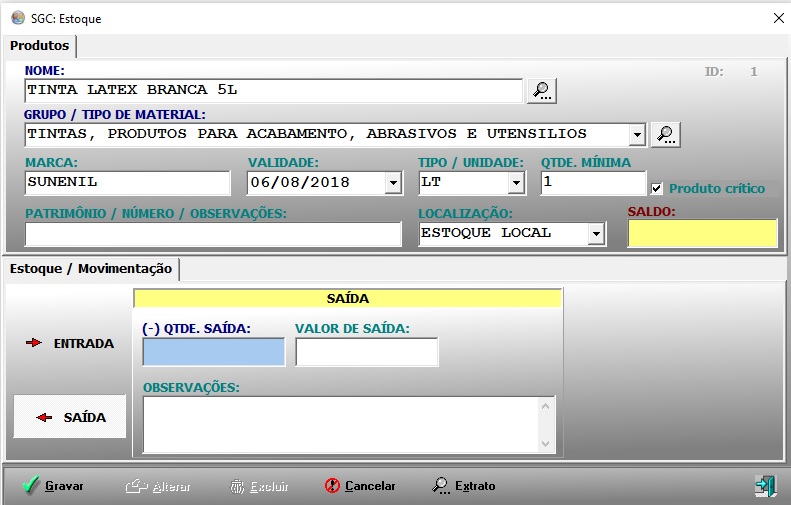Select the Estoque / Movimentação tab
Screen dimensions: 791x505
(x=92, y=269)
